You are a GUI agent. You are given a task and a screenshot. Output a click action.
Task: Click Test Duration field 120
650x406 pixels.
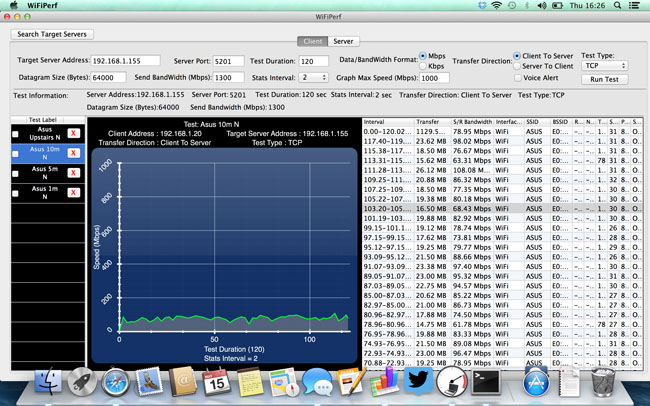(x=313, y=61)
